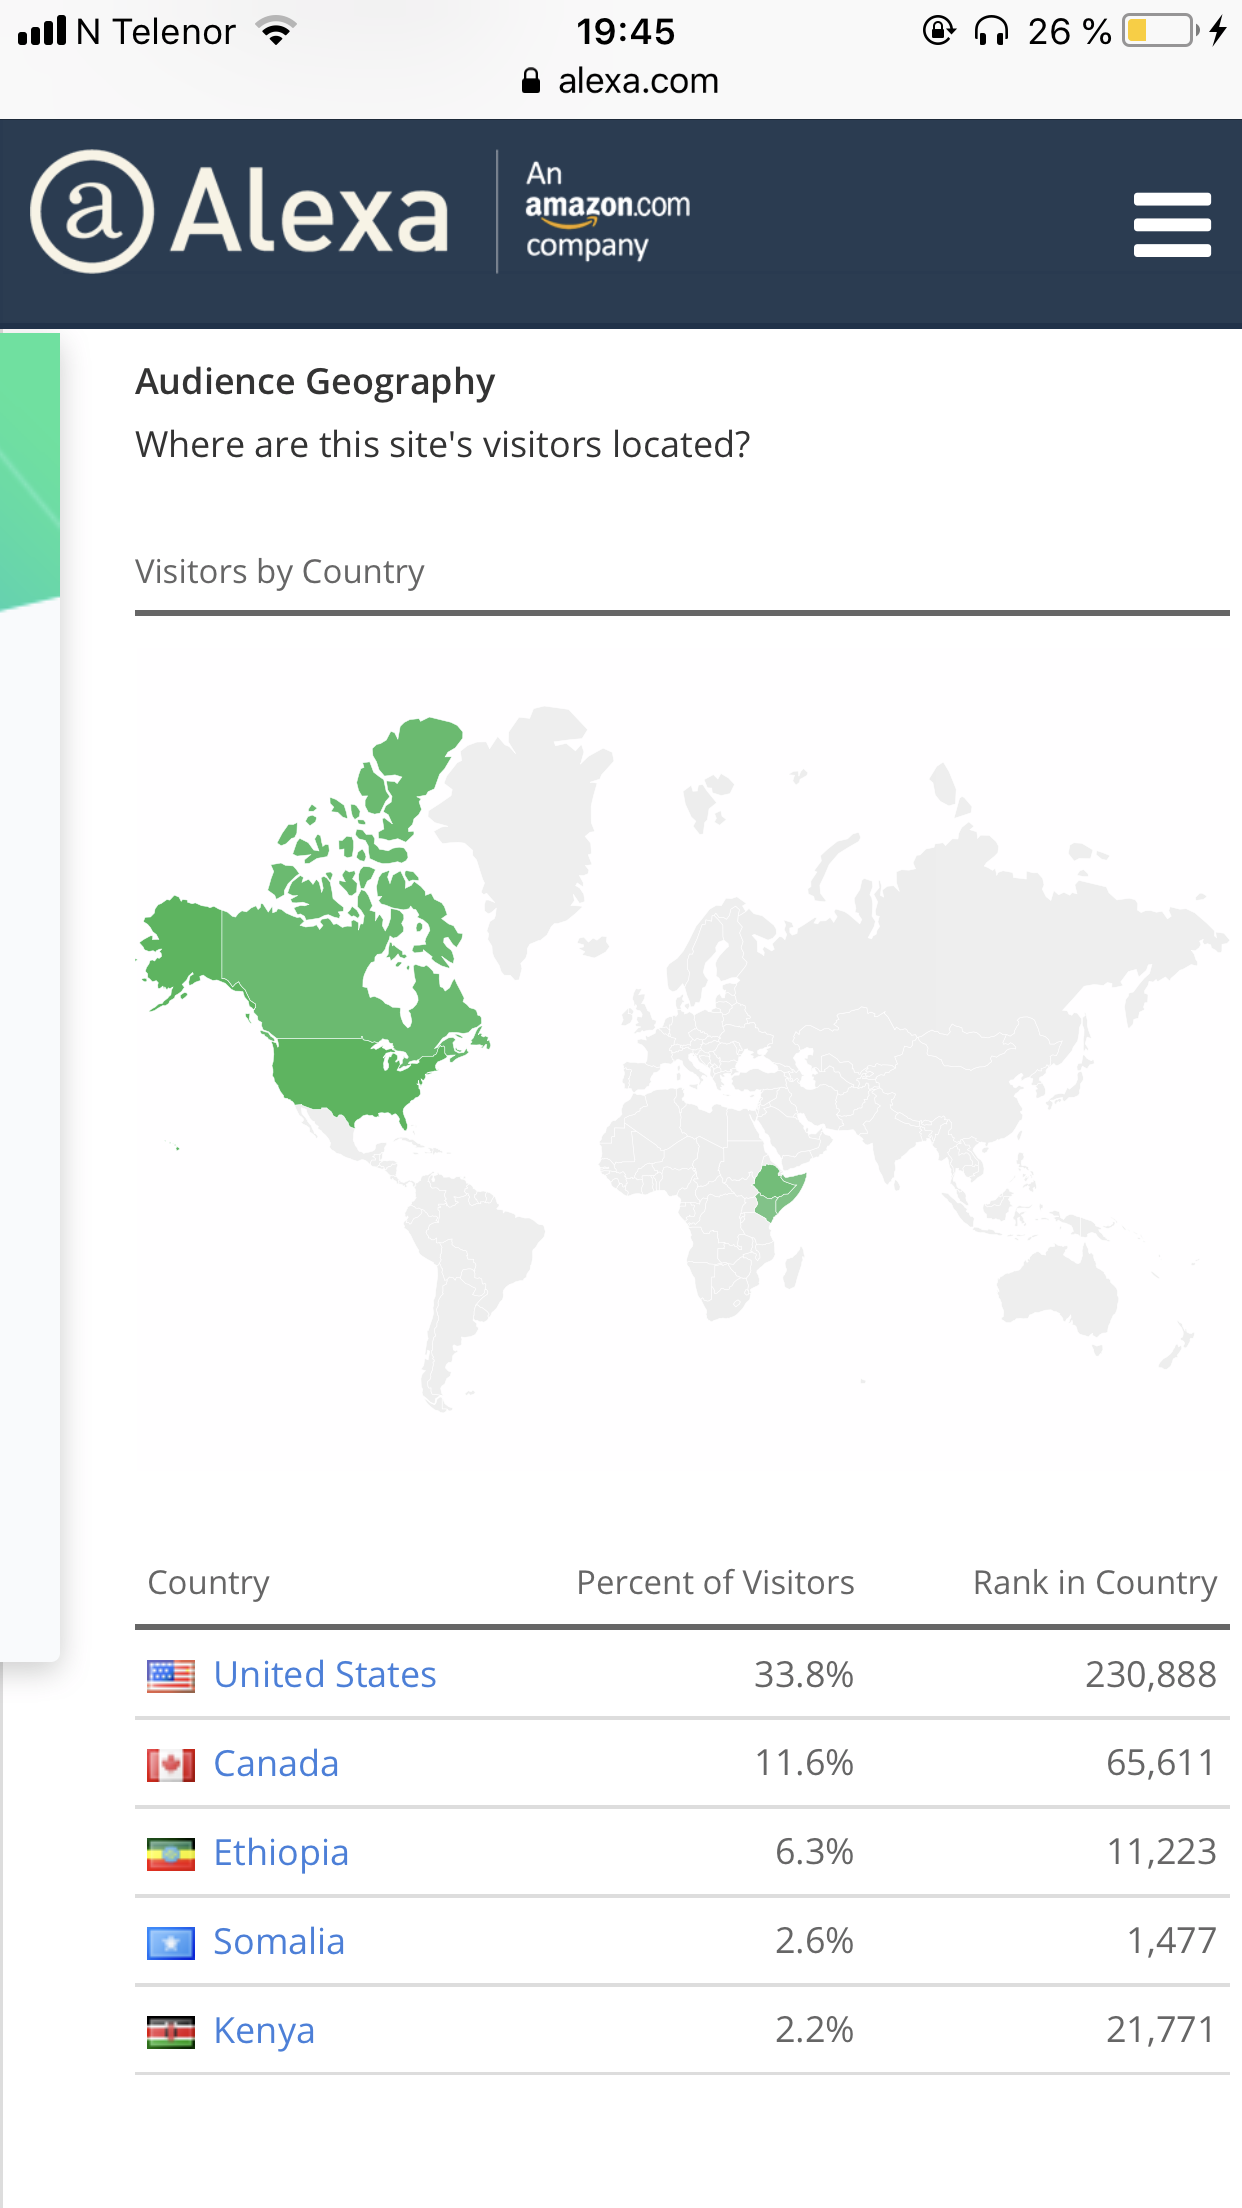Tap the Visitors by Country heading
The image size is (1242, 2208).
pos(280,572)
